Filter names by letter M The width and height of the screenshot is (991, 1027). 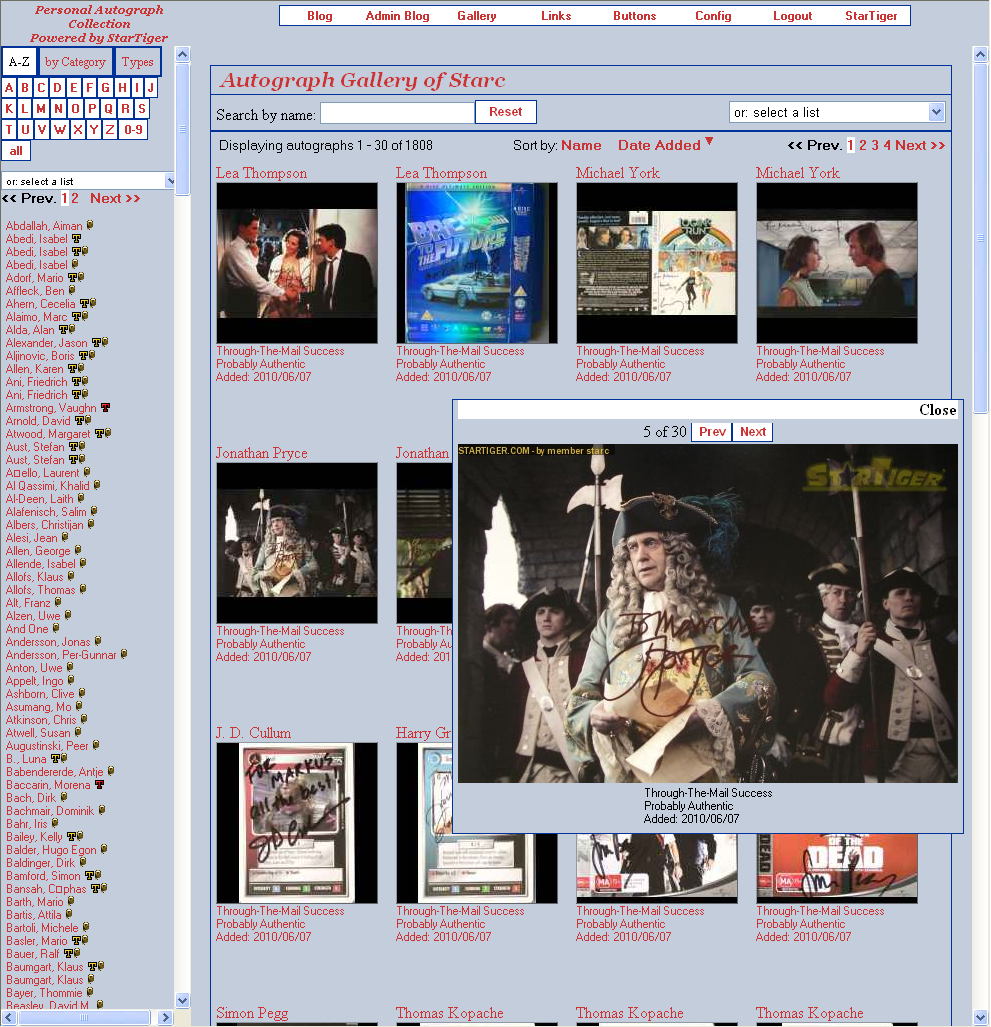pos(41,109)
